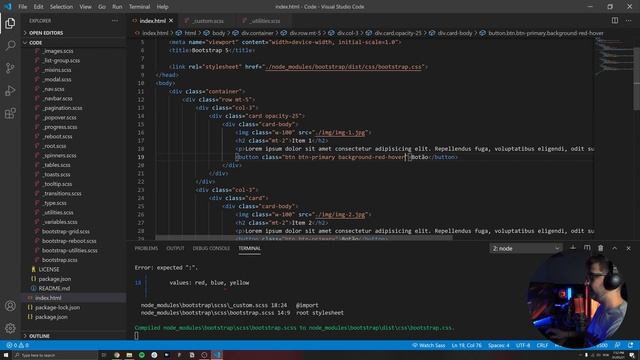Open package-lock.json in explorer
640x360 pixels.
(x=57, y=307)
